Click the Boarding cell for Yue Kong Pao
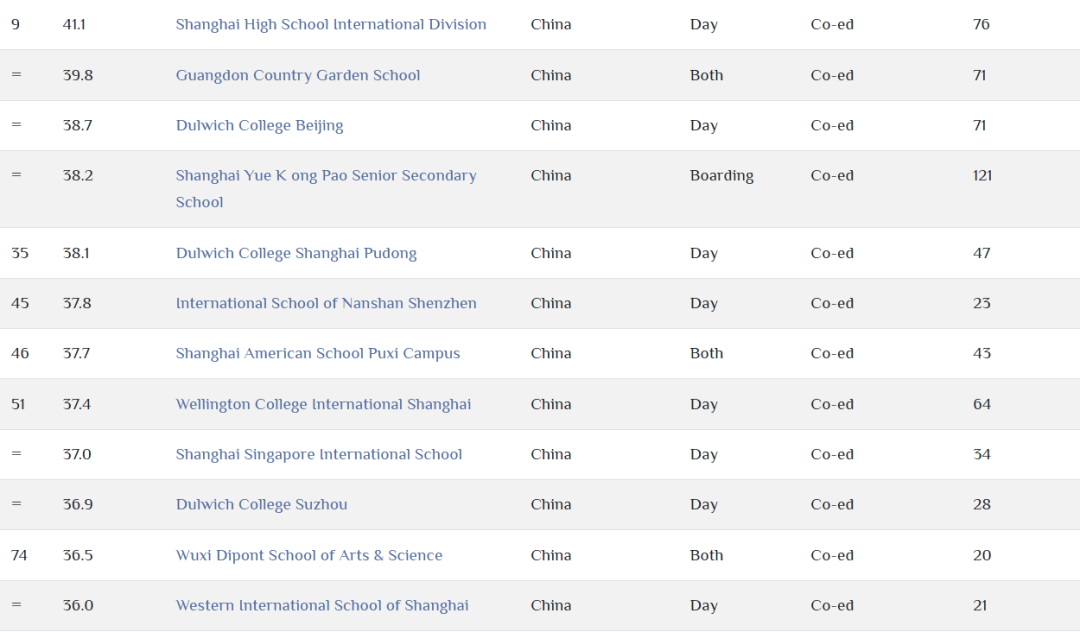The image size is (1080, 632). point(722,176)
